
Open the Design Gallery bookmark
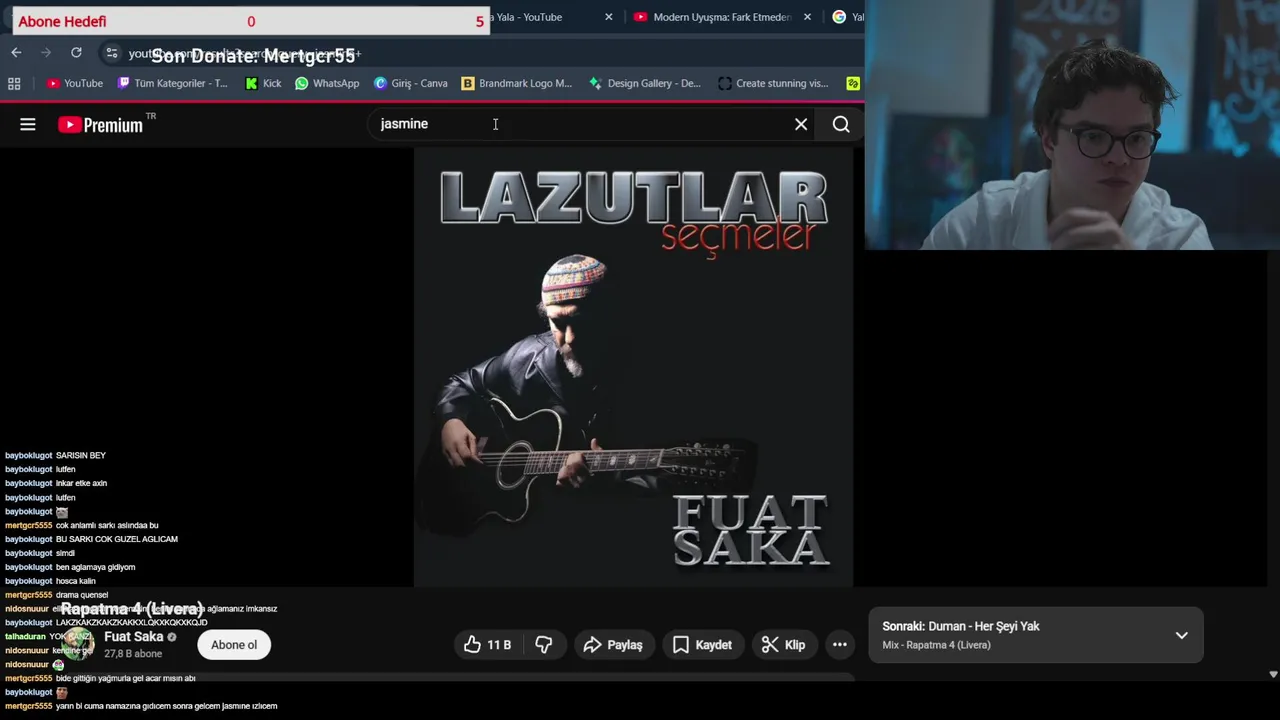pos(645,83)
